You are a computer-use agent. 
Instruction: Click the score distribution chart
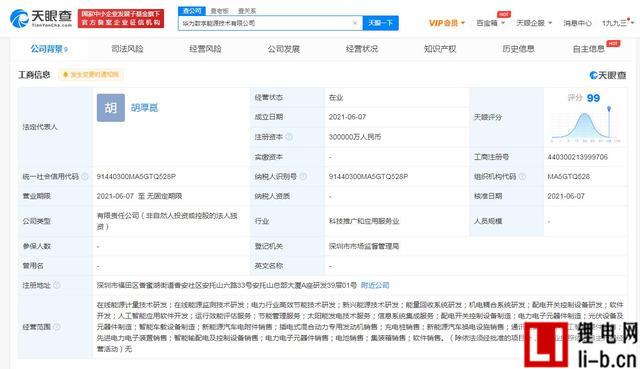pyautogui.click(x=586, y=124)
